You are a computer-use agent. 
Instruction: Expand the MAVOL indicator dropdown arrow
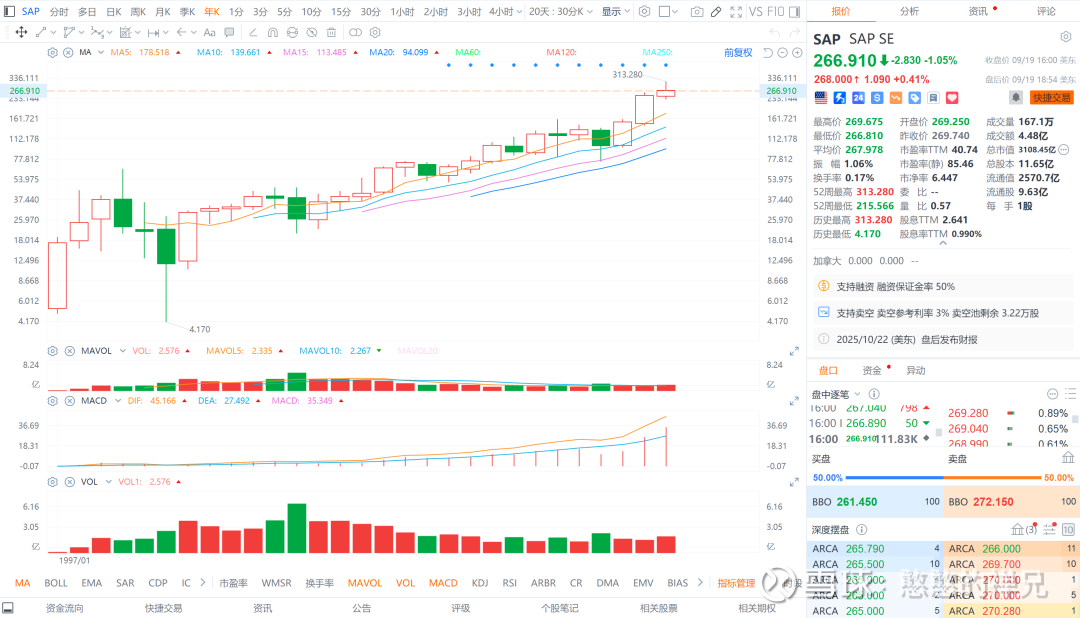123,351
